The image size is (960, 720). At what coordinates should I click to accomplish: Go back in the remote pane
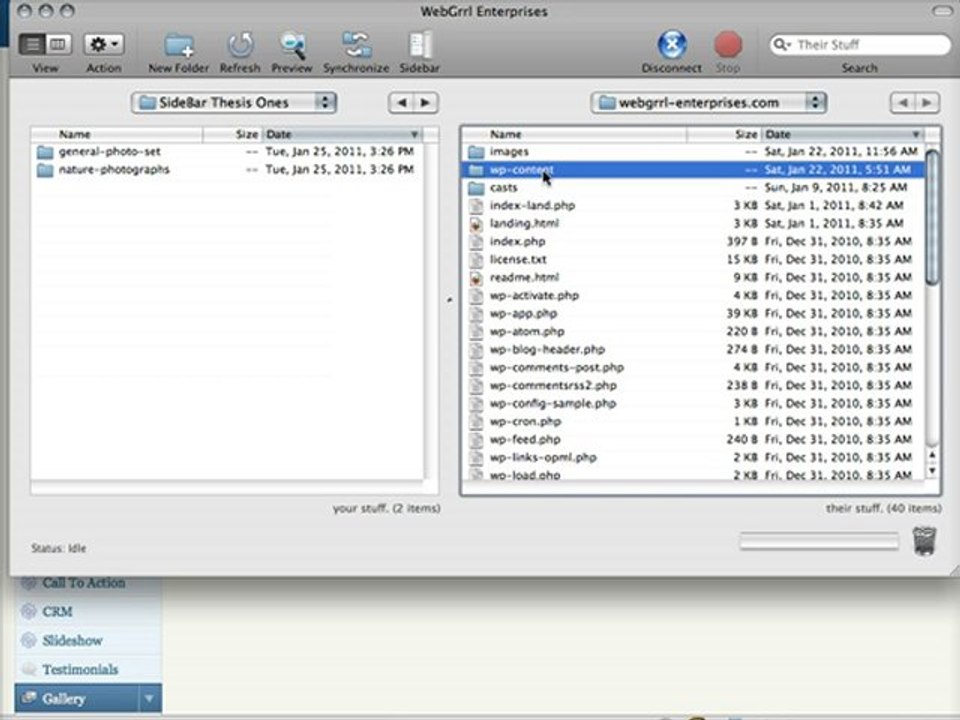[x=902, y=103]
